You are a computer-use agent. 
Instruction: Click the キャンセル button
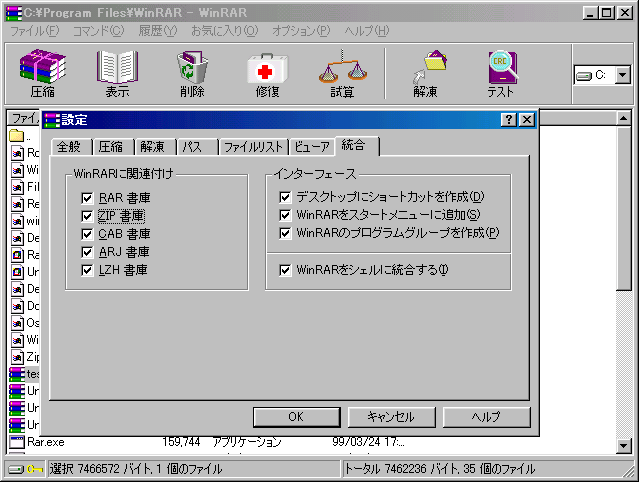(x=391, y=417)
